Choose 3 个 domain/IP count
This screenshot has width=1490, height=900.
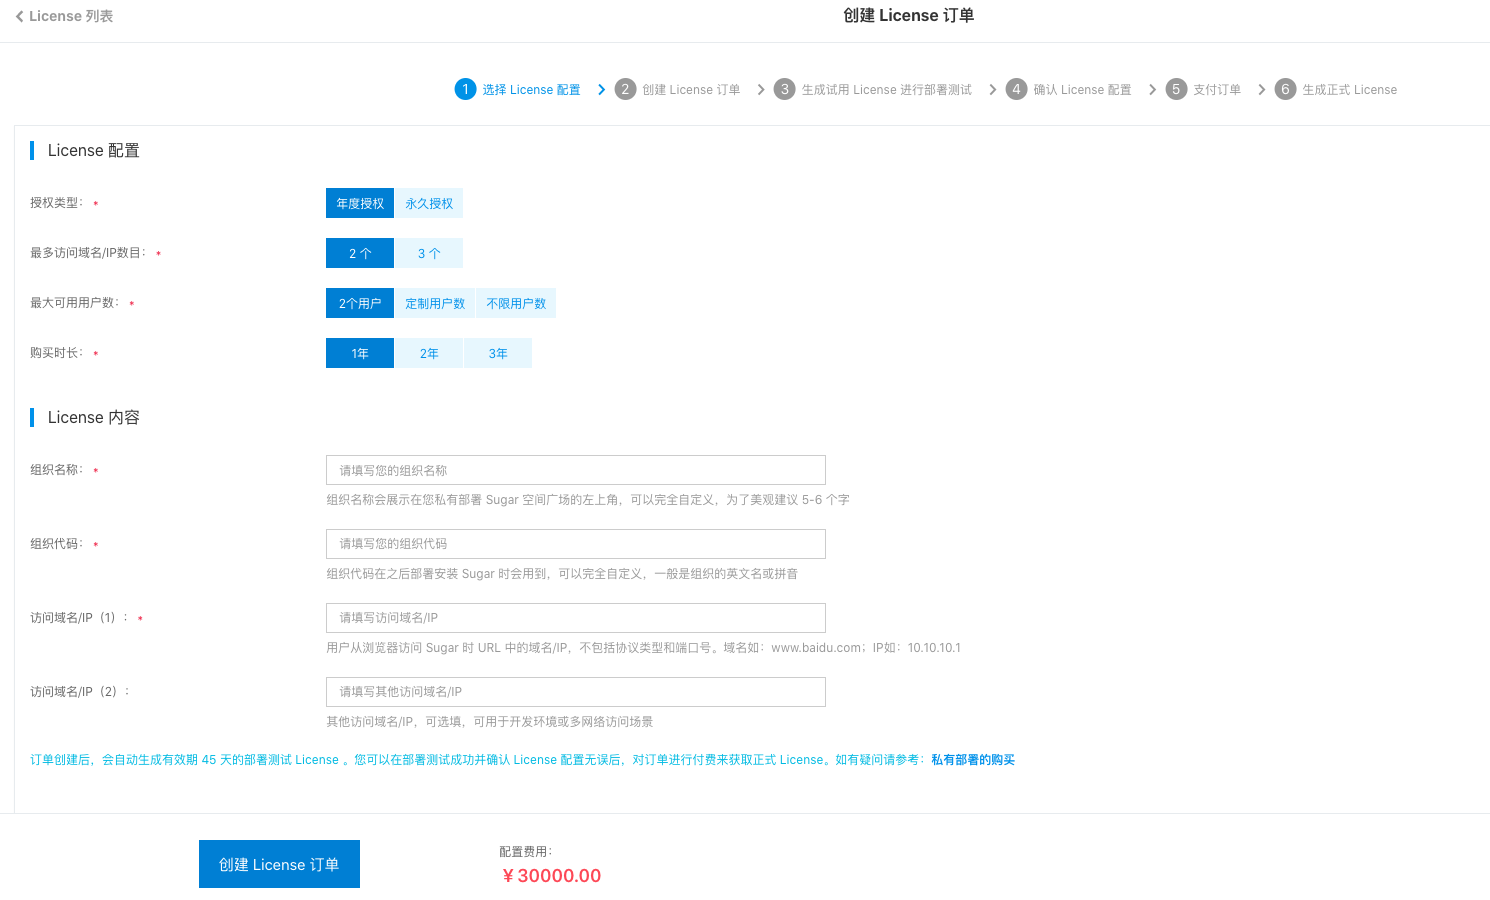pos(429,253)
